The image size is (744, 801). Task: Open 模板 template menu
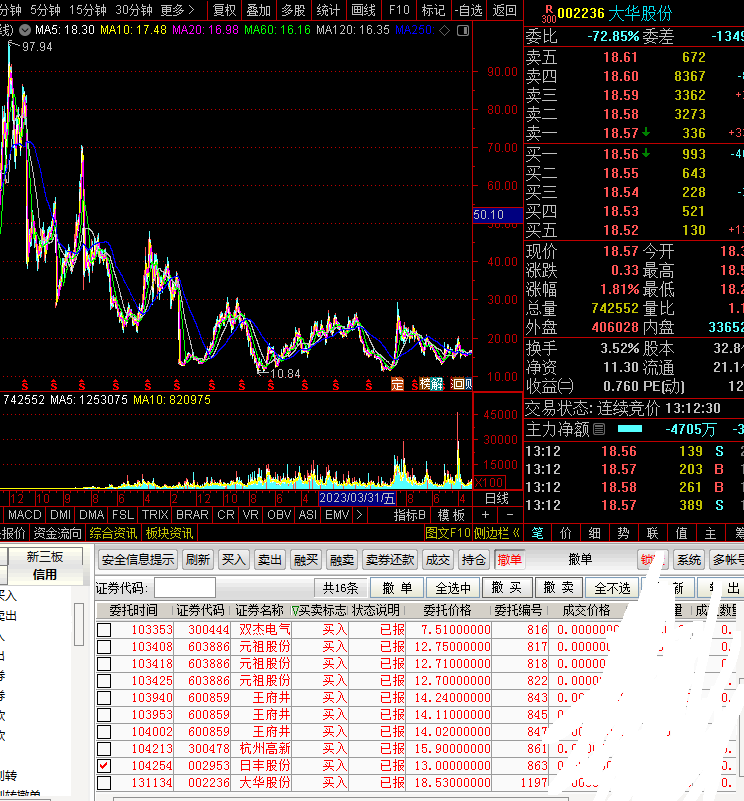coord(451,515)
